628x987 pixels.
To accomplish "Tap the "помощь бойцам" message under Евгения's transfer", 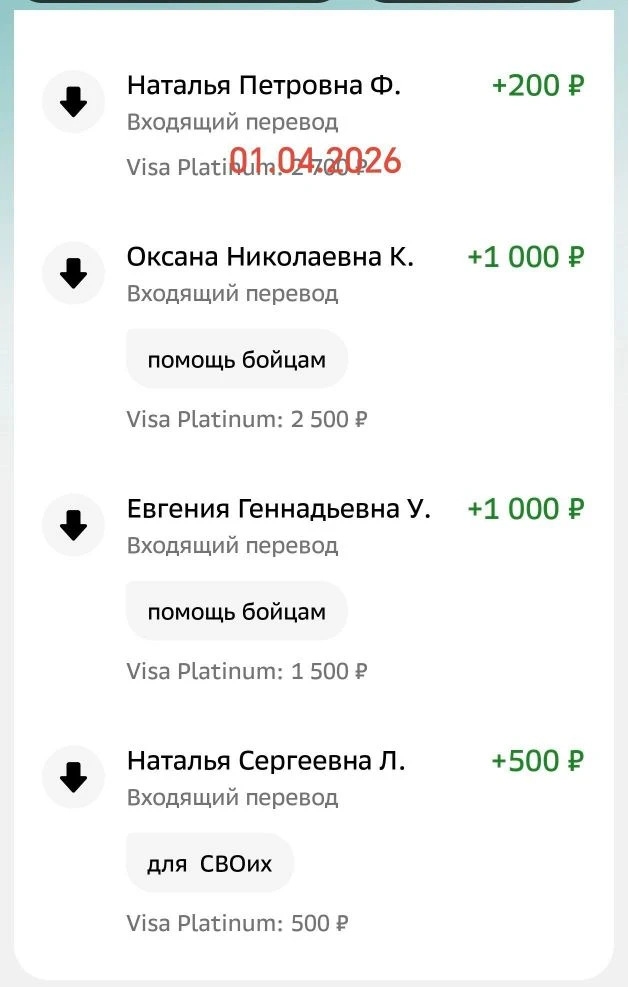I will coord(237,611).
